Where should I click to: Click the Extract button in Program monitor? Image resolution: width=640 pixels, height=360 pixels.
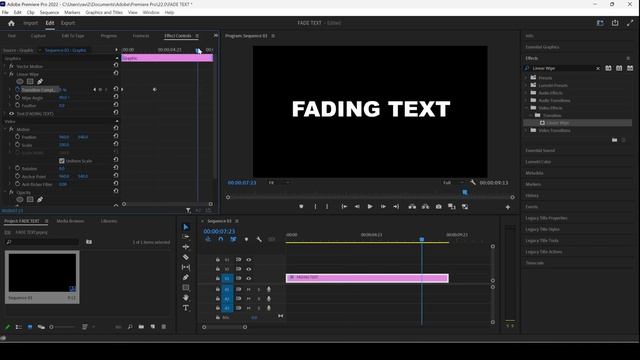coord(425,207)
